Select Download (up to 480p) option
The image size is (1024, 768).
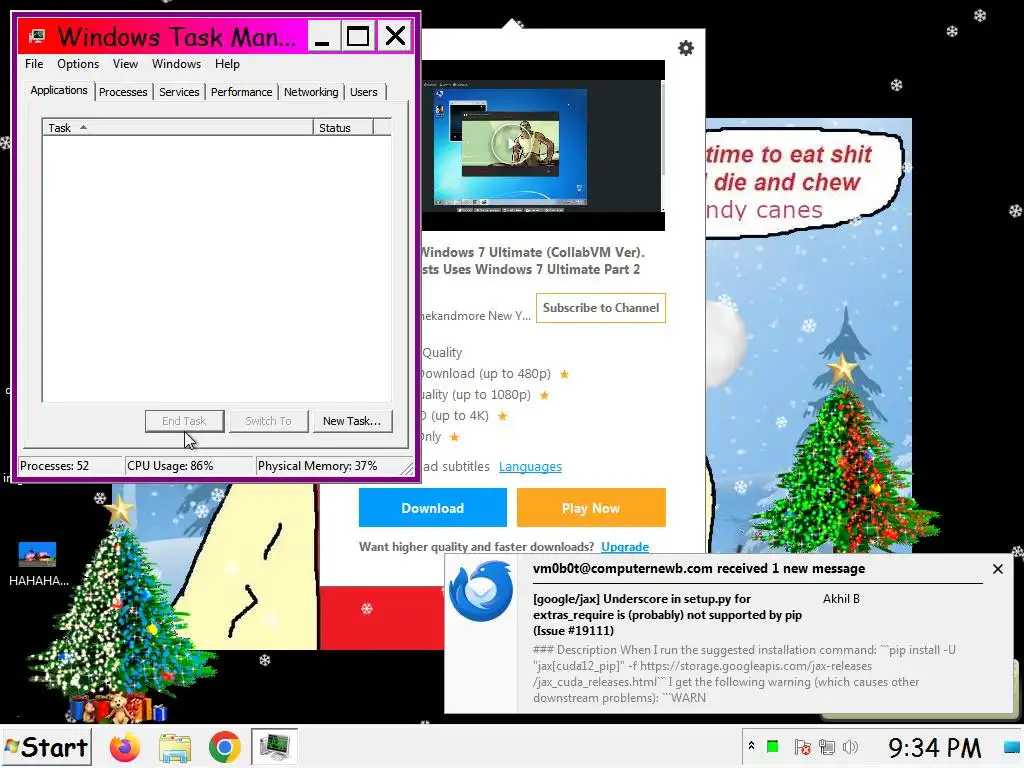coord(486,374)
